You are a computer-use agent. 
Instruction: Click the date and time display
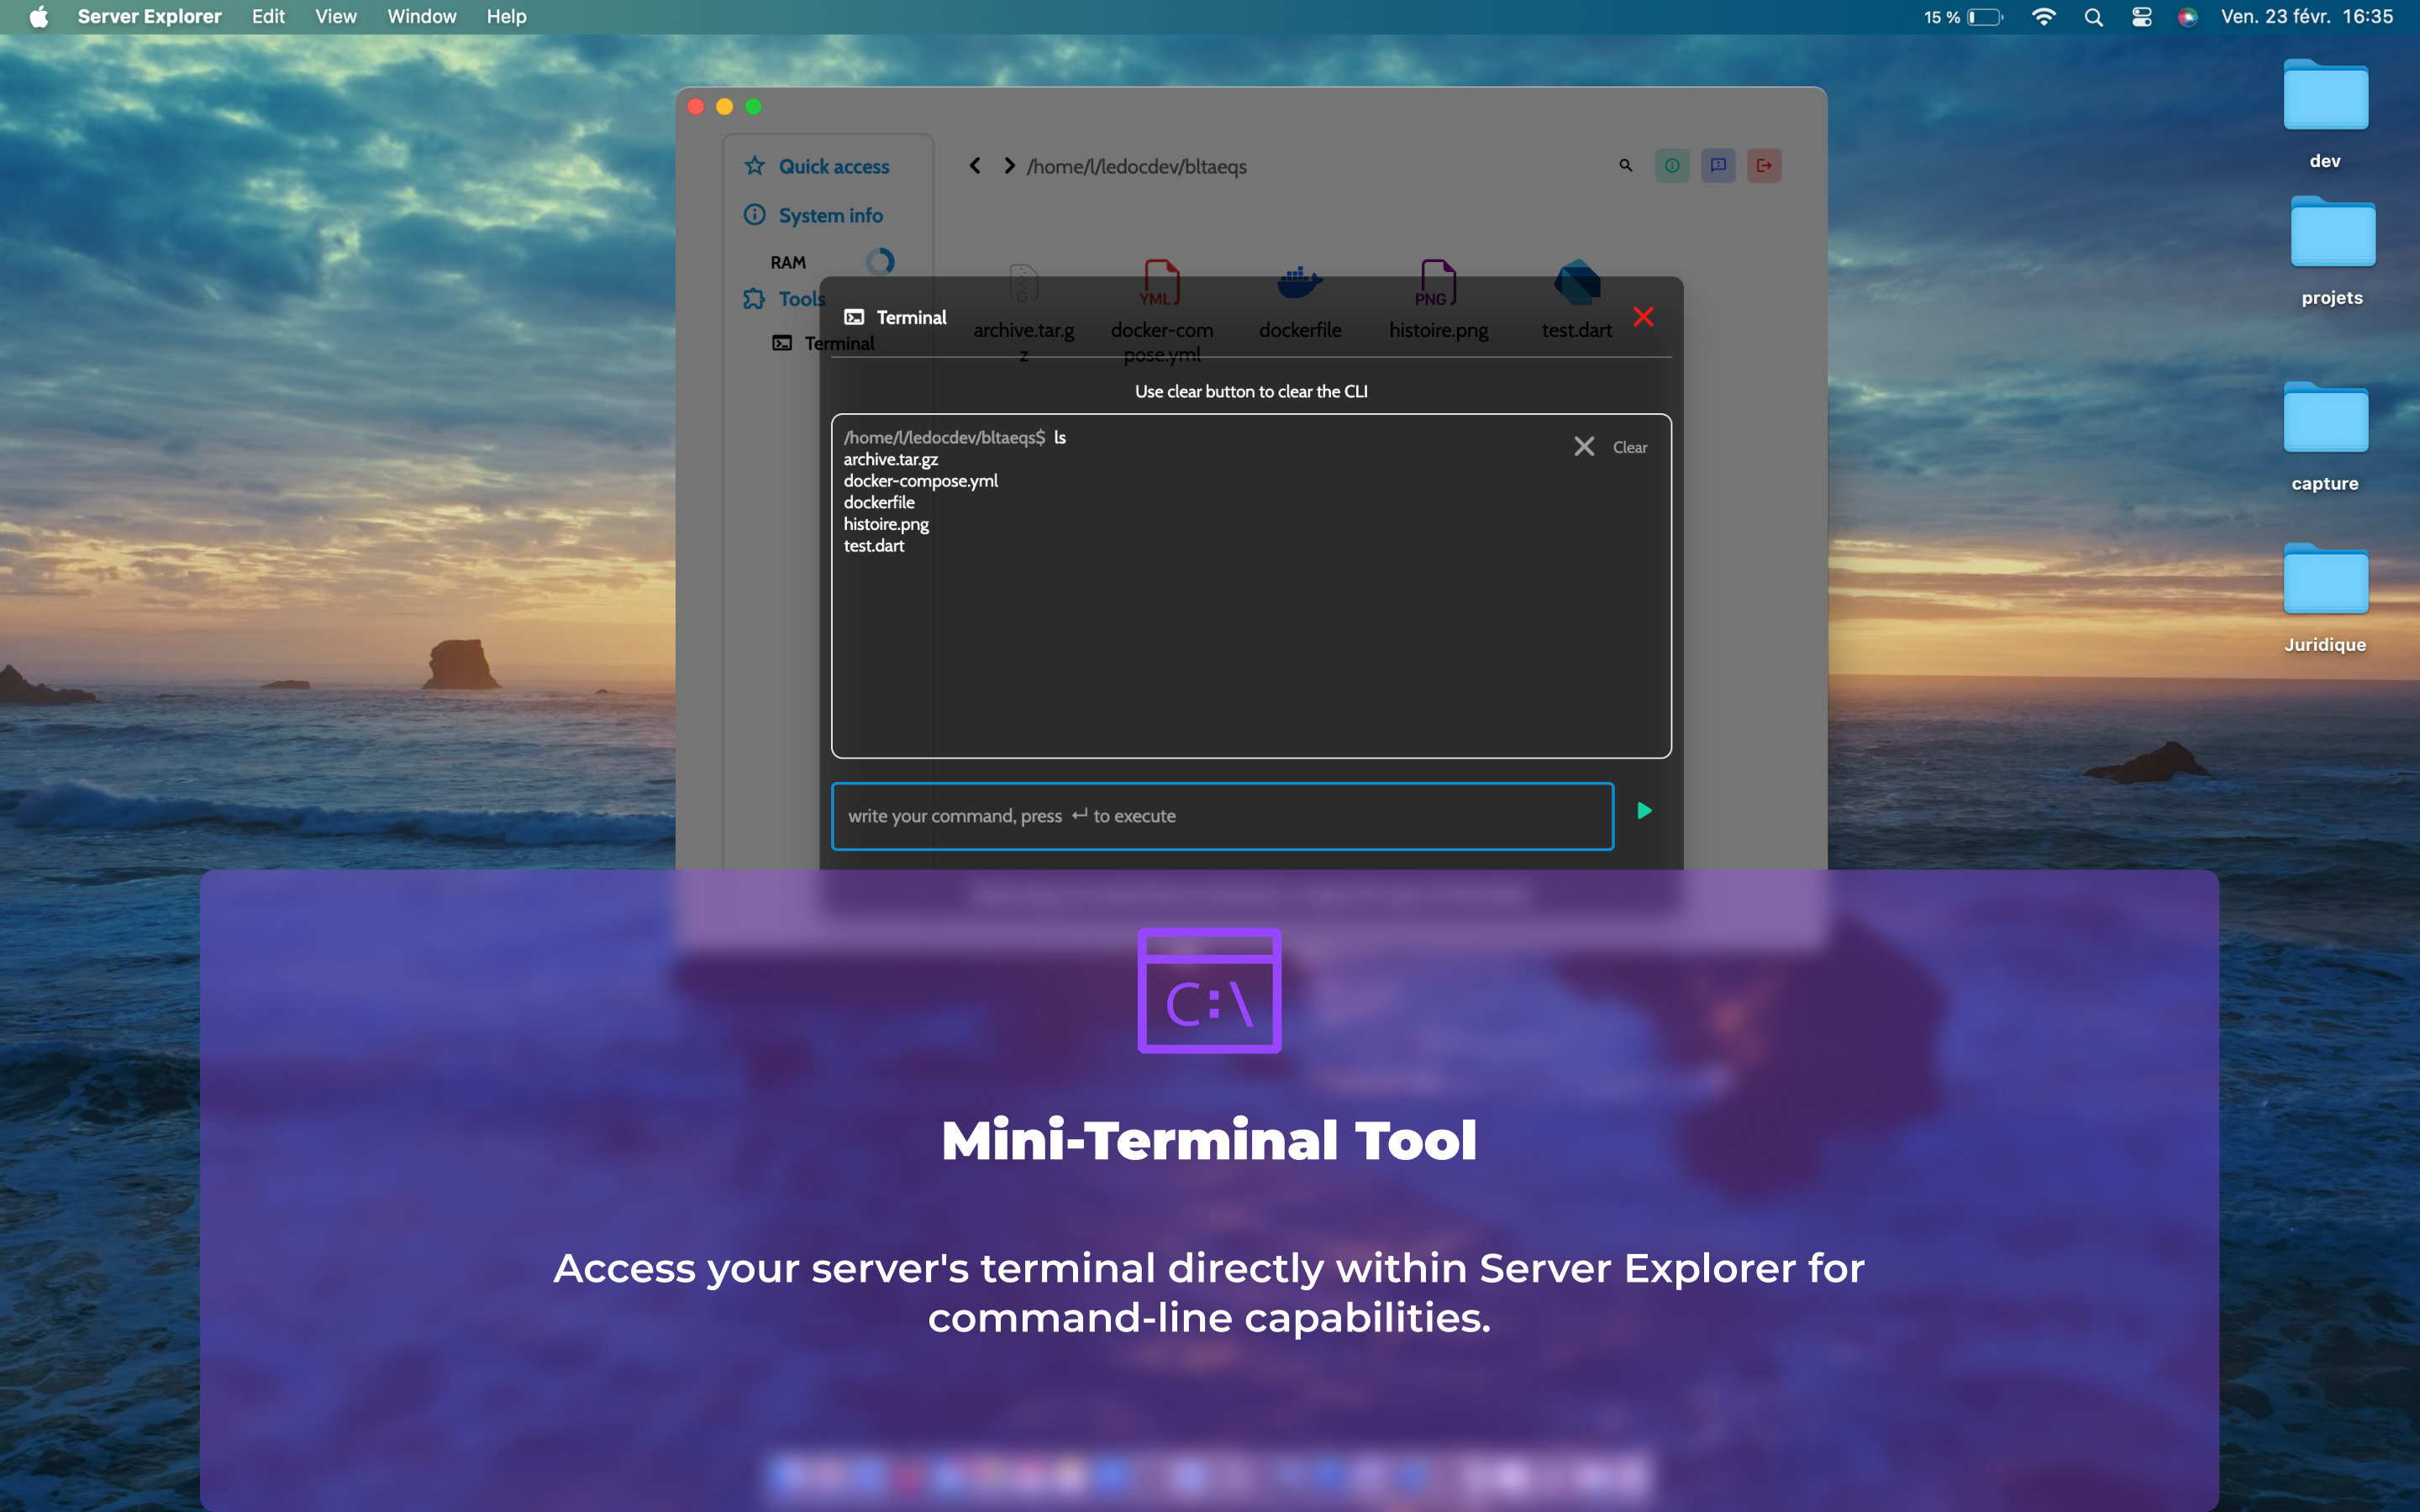(x=2307, y=17)
